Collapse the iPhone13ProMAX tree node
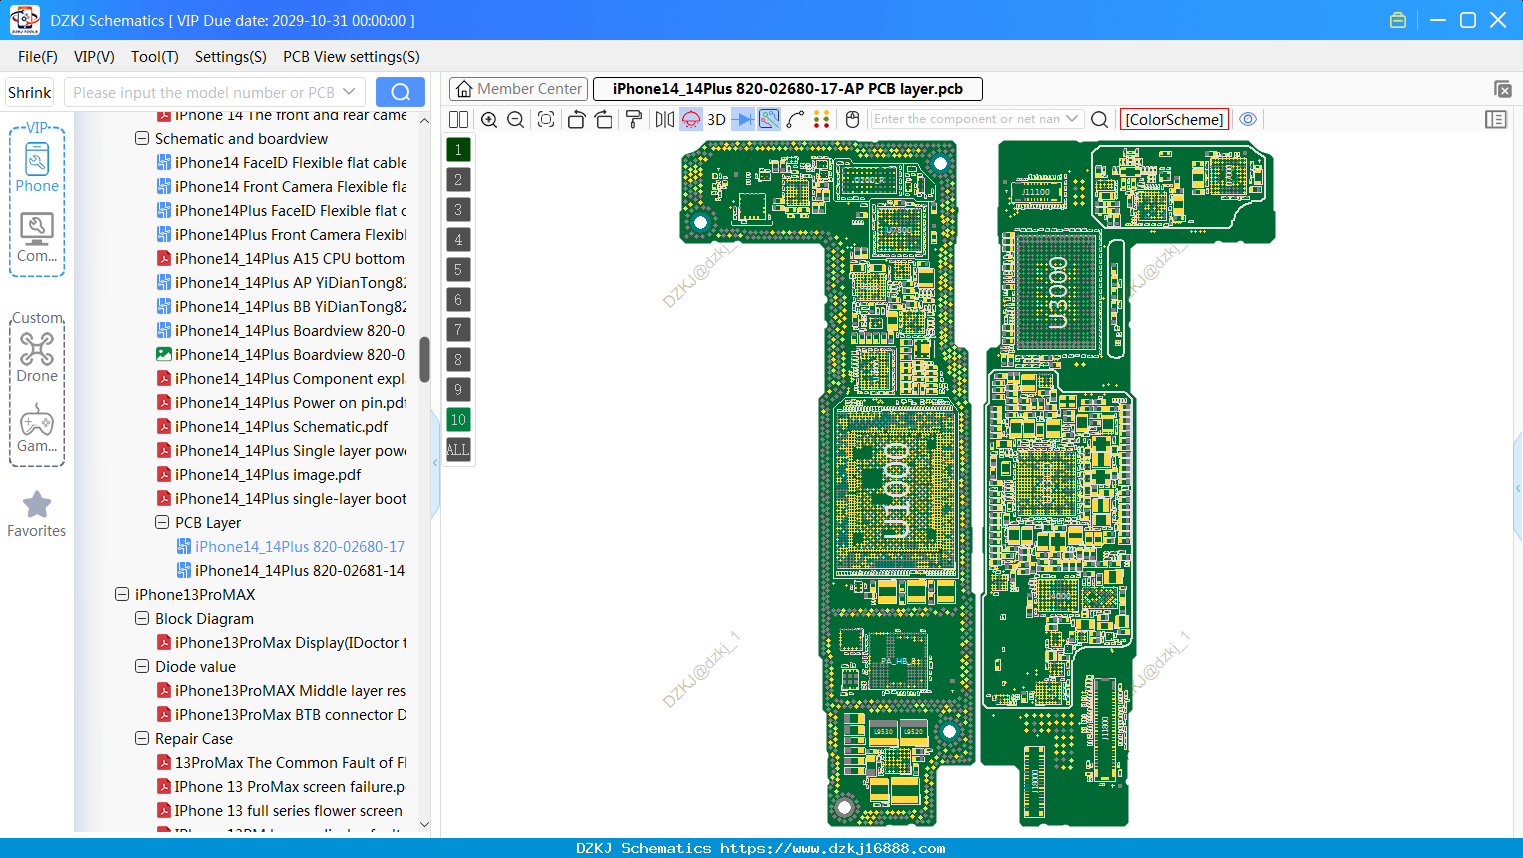The height and width of the screenshot is (858, 1523). tap(122, 594)
